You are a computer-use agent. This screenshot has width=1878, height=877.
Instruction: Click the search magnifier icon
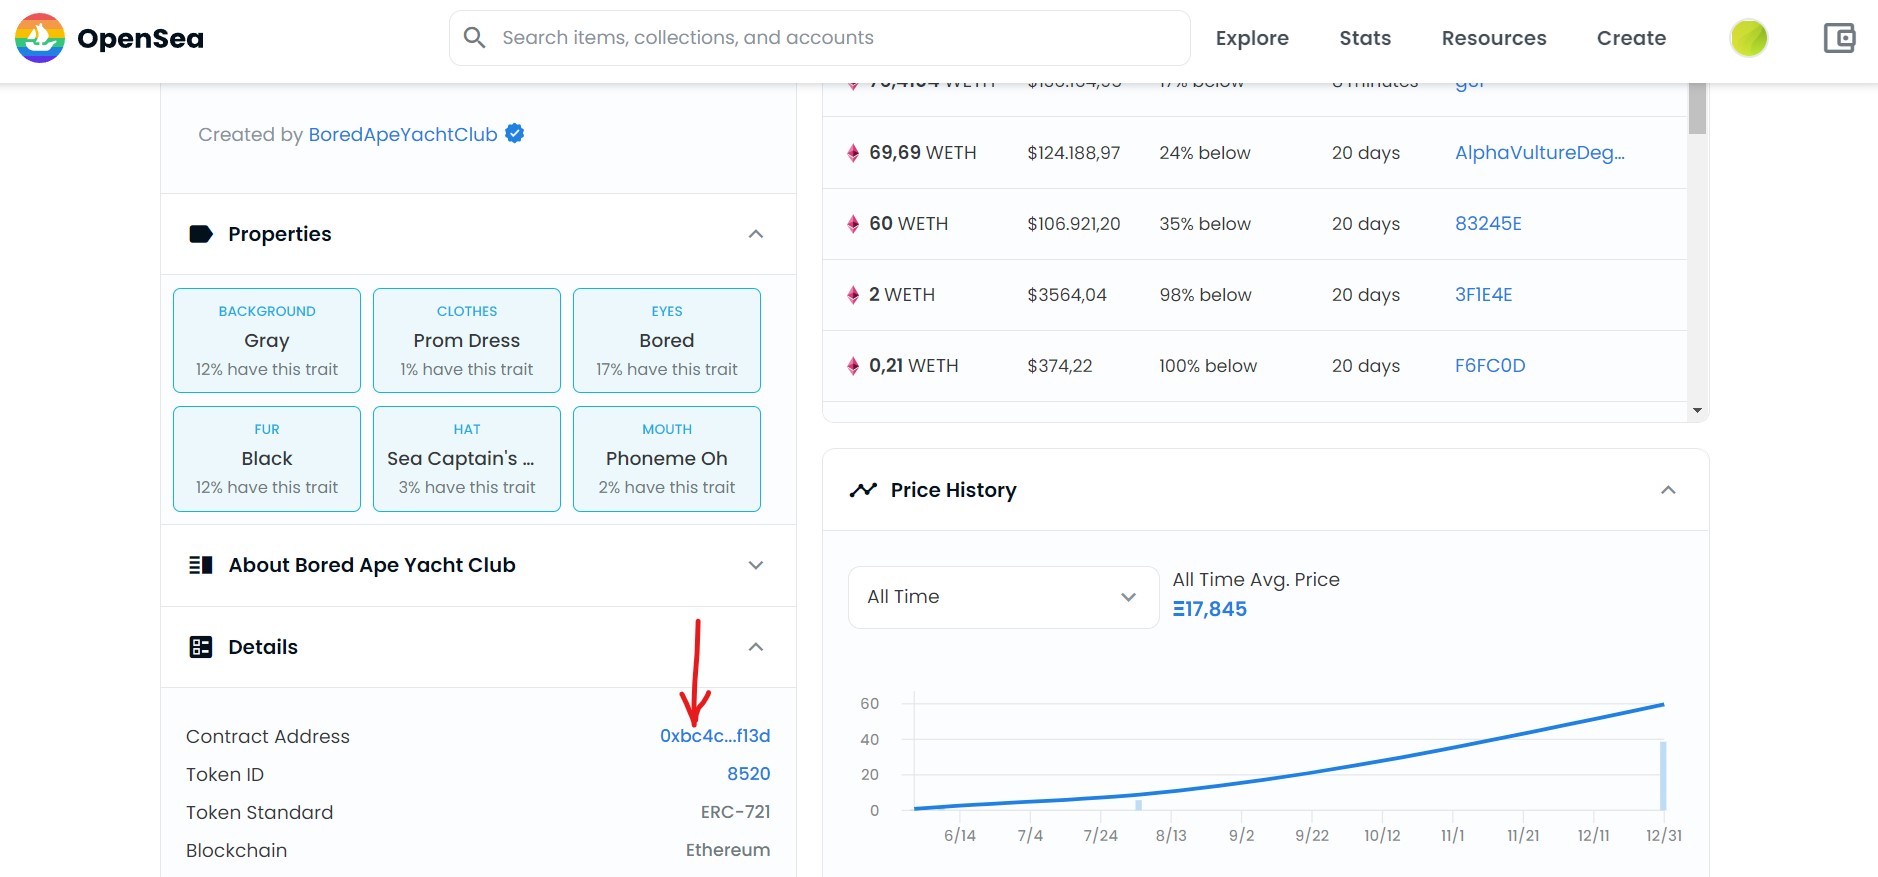pyautogui.click(x=475, y=38)
